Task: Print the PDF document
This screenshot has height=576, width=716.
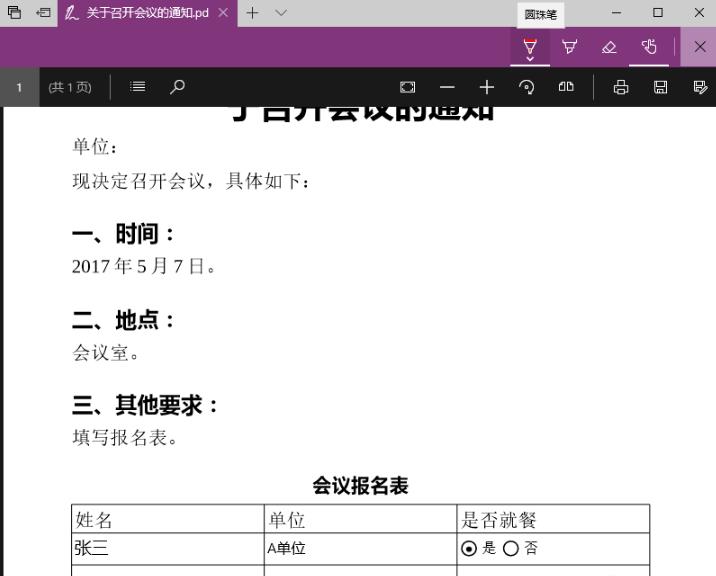Action: (x=621, y=87)
